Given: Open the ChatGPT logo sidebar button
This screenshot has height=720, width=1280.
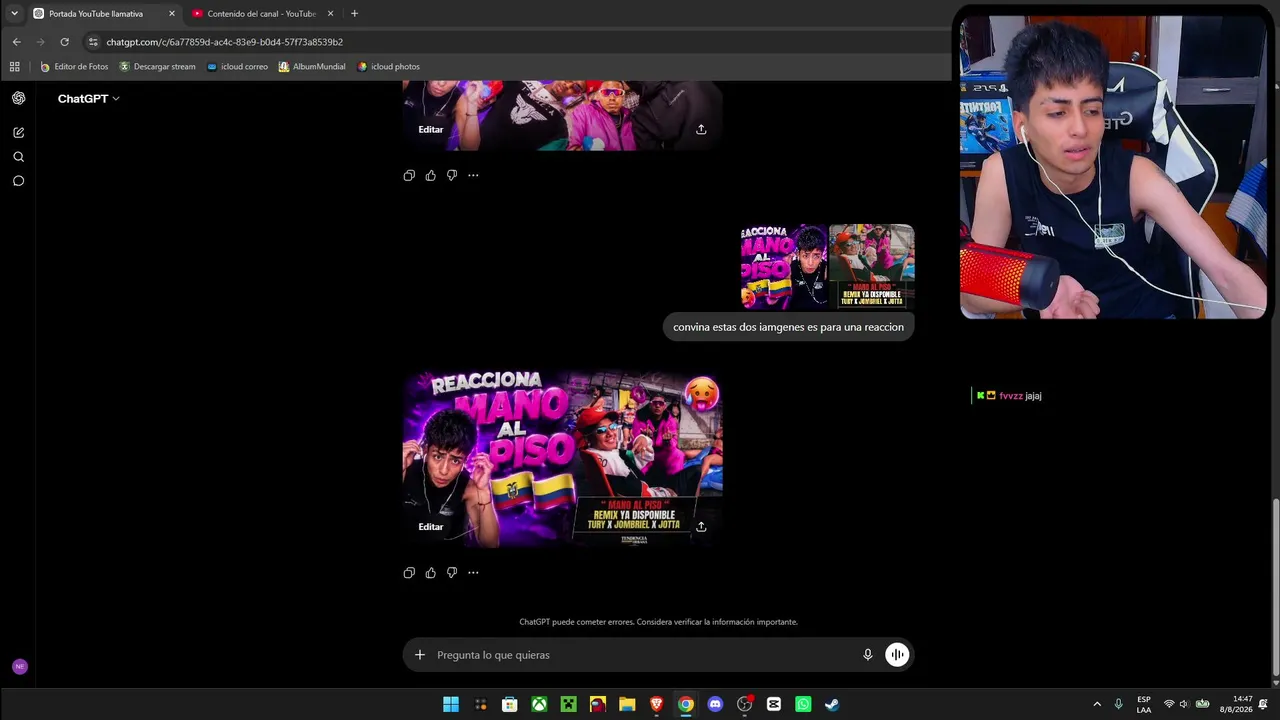Looking at the screenshot, I should (18, 98).
